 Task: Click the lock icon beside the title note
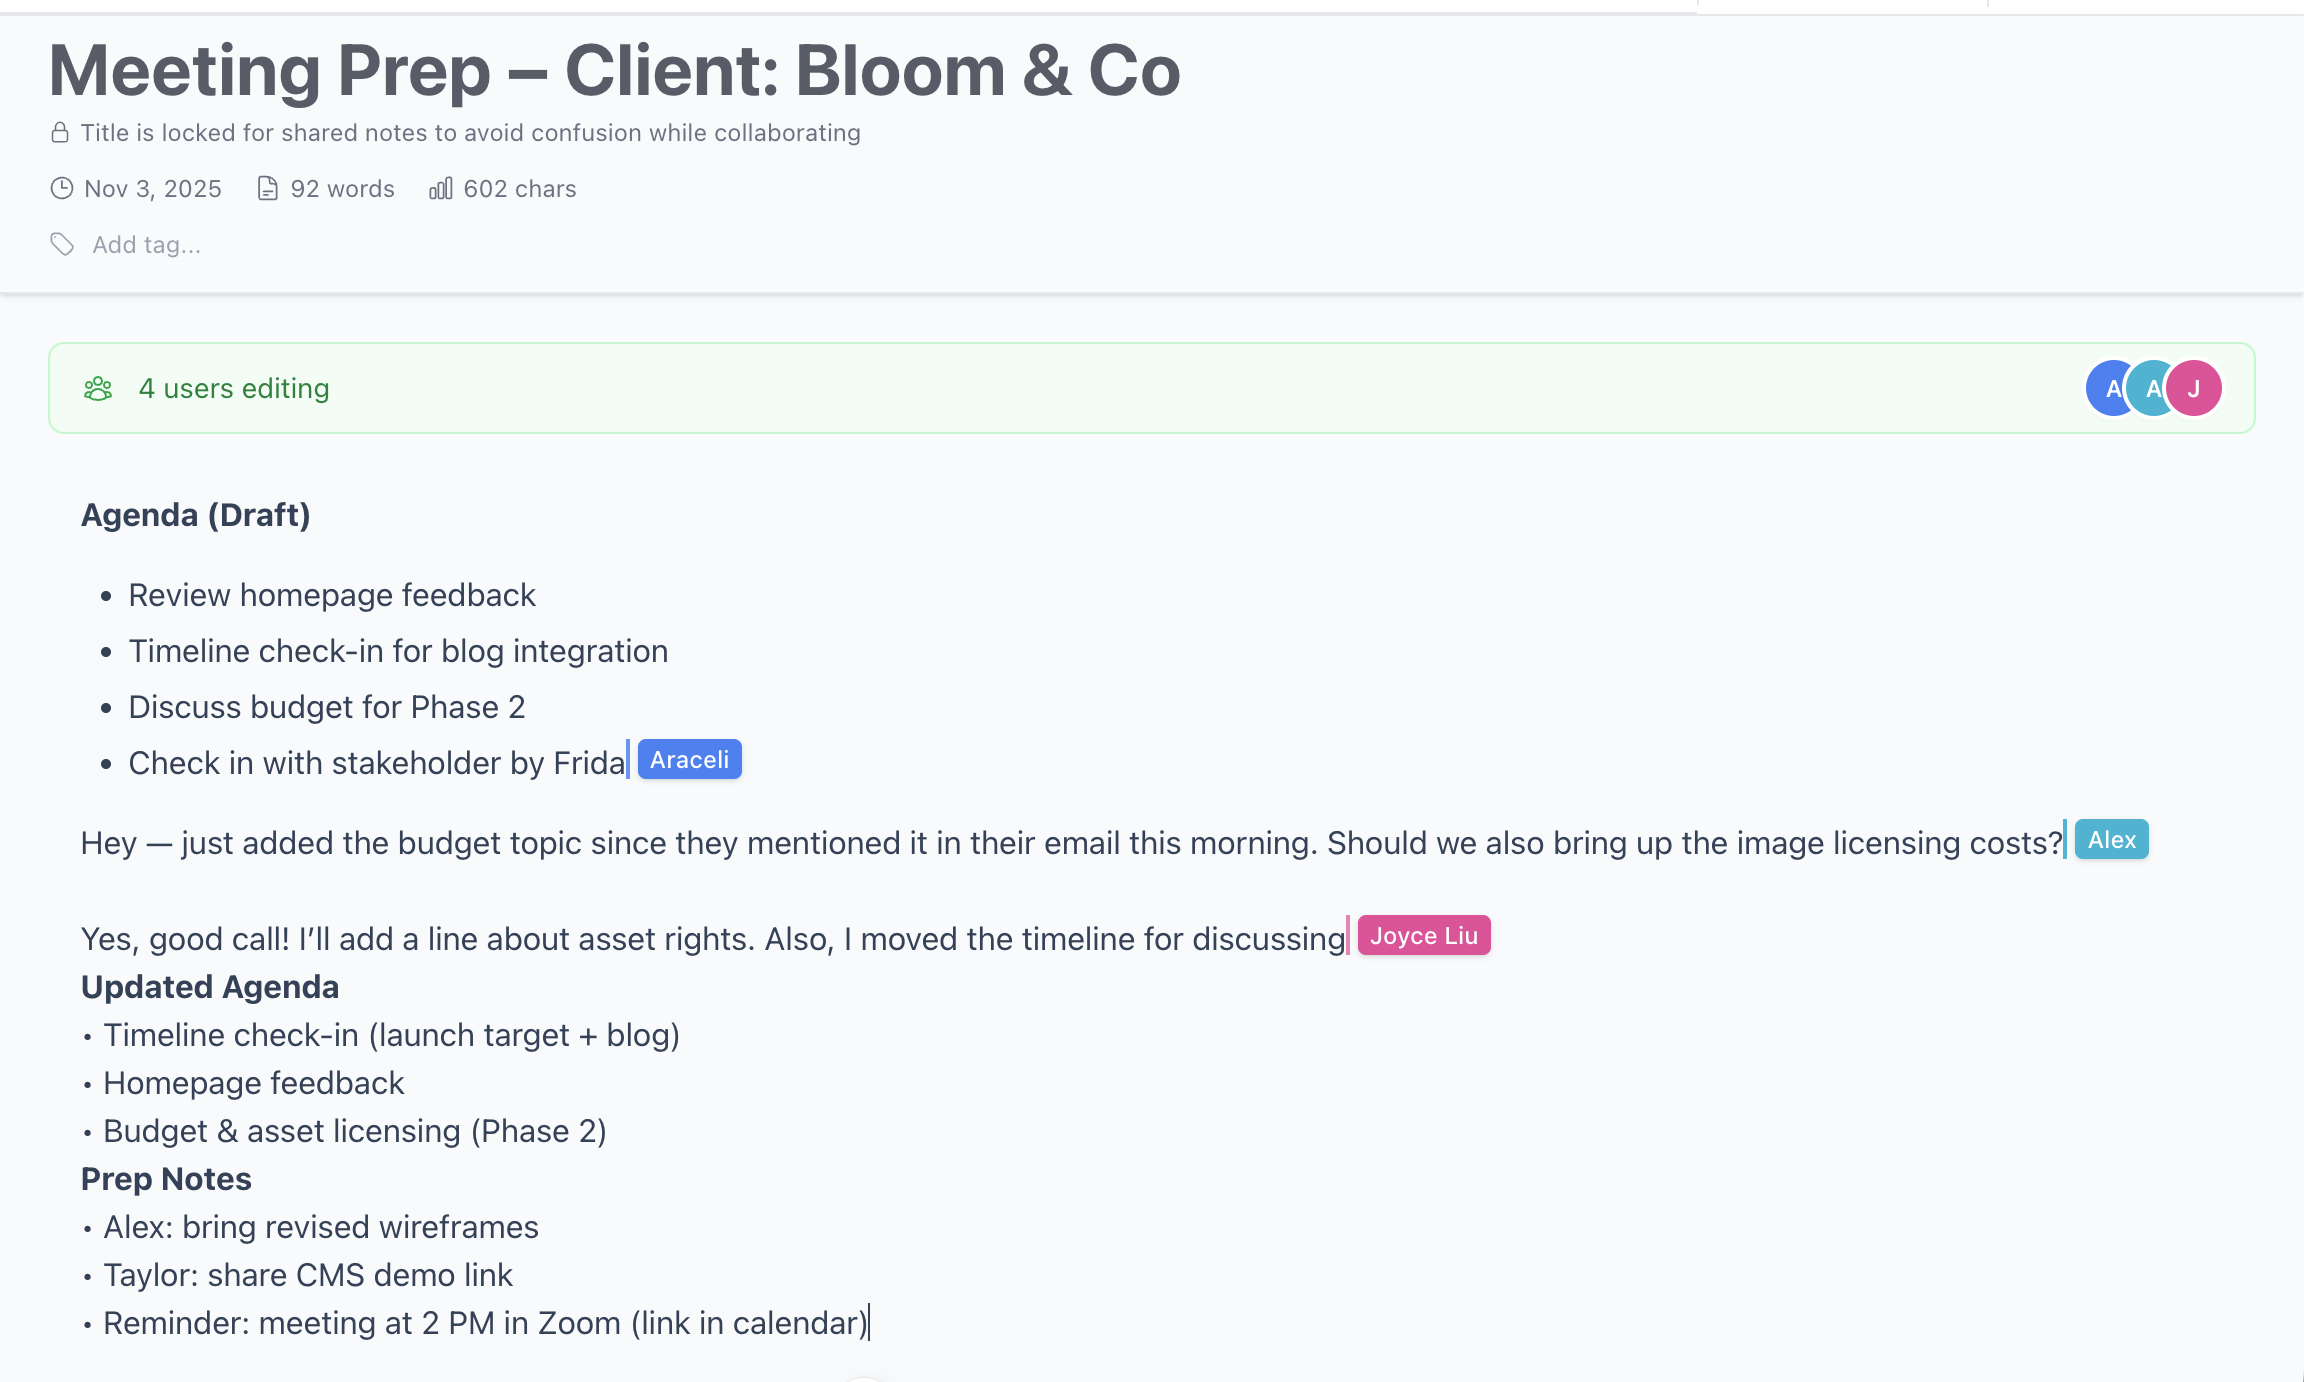(x=60, y=131)
